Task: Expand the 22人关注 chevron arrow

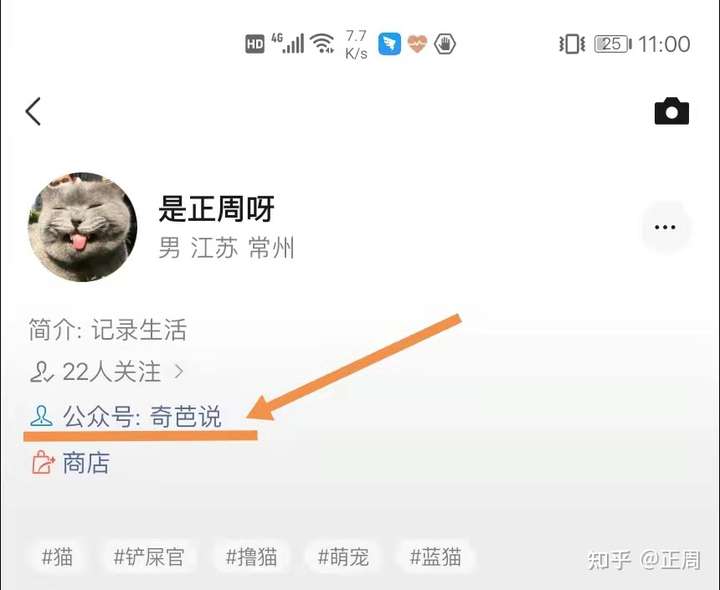Action: point(179,371)
